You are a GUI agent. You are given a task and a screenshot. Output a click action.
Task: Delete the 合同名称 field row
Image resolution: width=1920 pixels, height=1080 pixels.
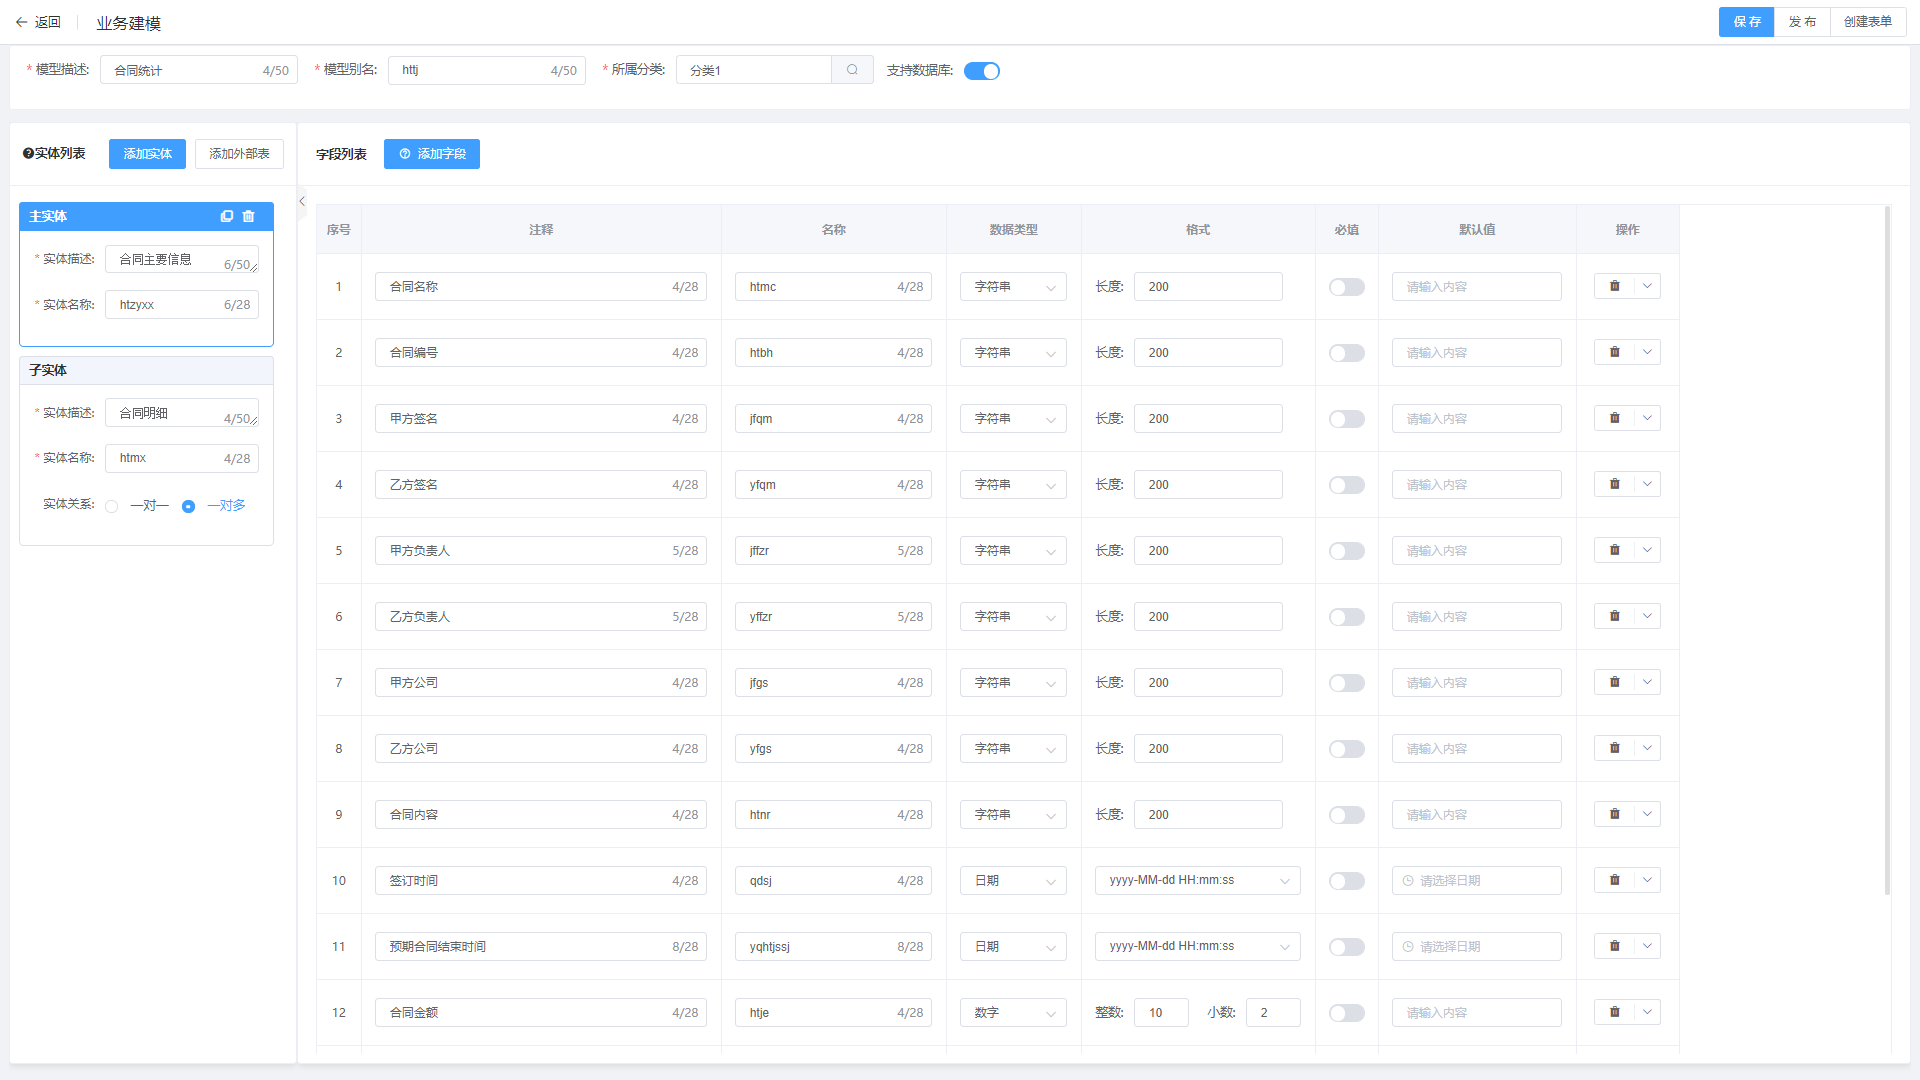pyautogui.click(x=1614, y=286)
